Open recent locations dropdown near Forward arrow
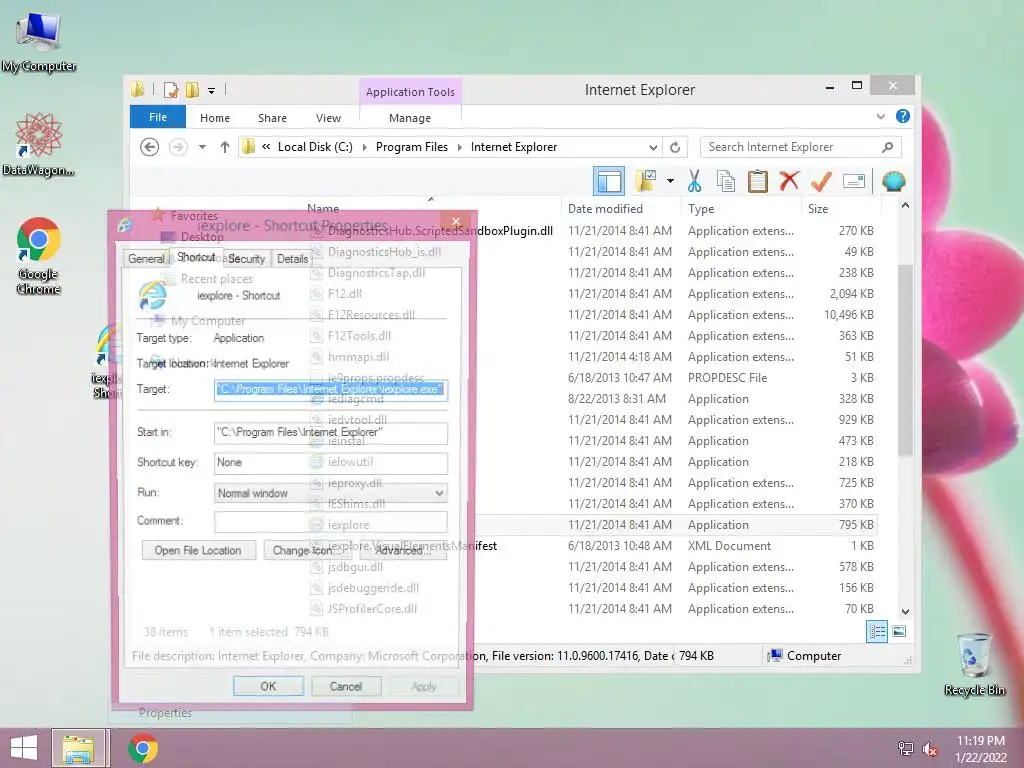The height and width of the screenshot is (768, 1024). (x=202, y=147)
